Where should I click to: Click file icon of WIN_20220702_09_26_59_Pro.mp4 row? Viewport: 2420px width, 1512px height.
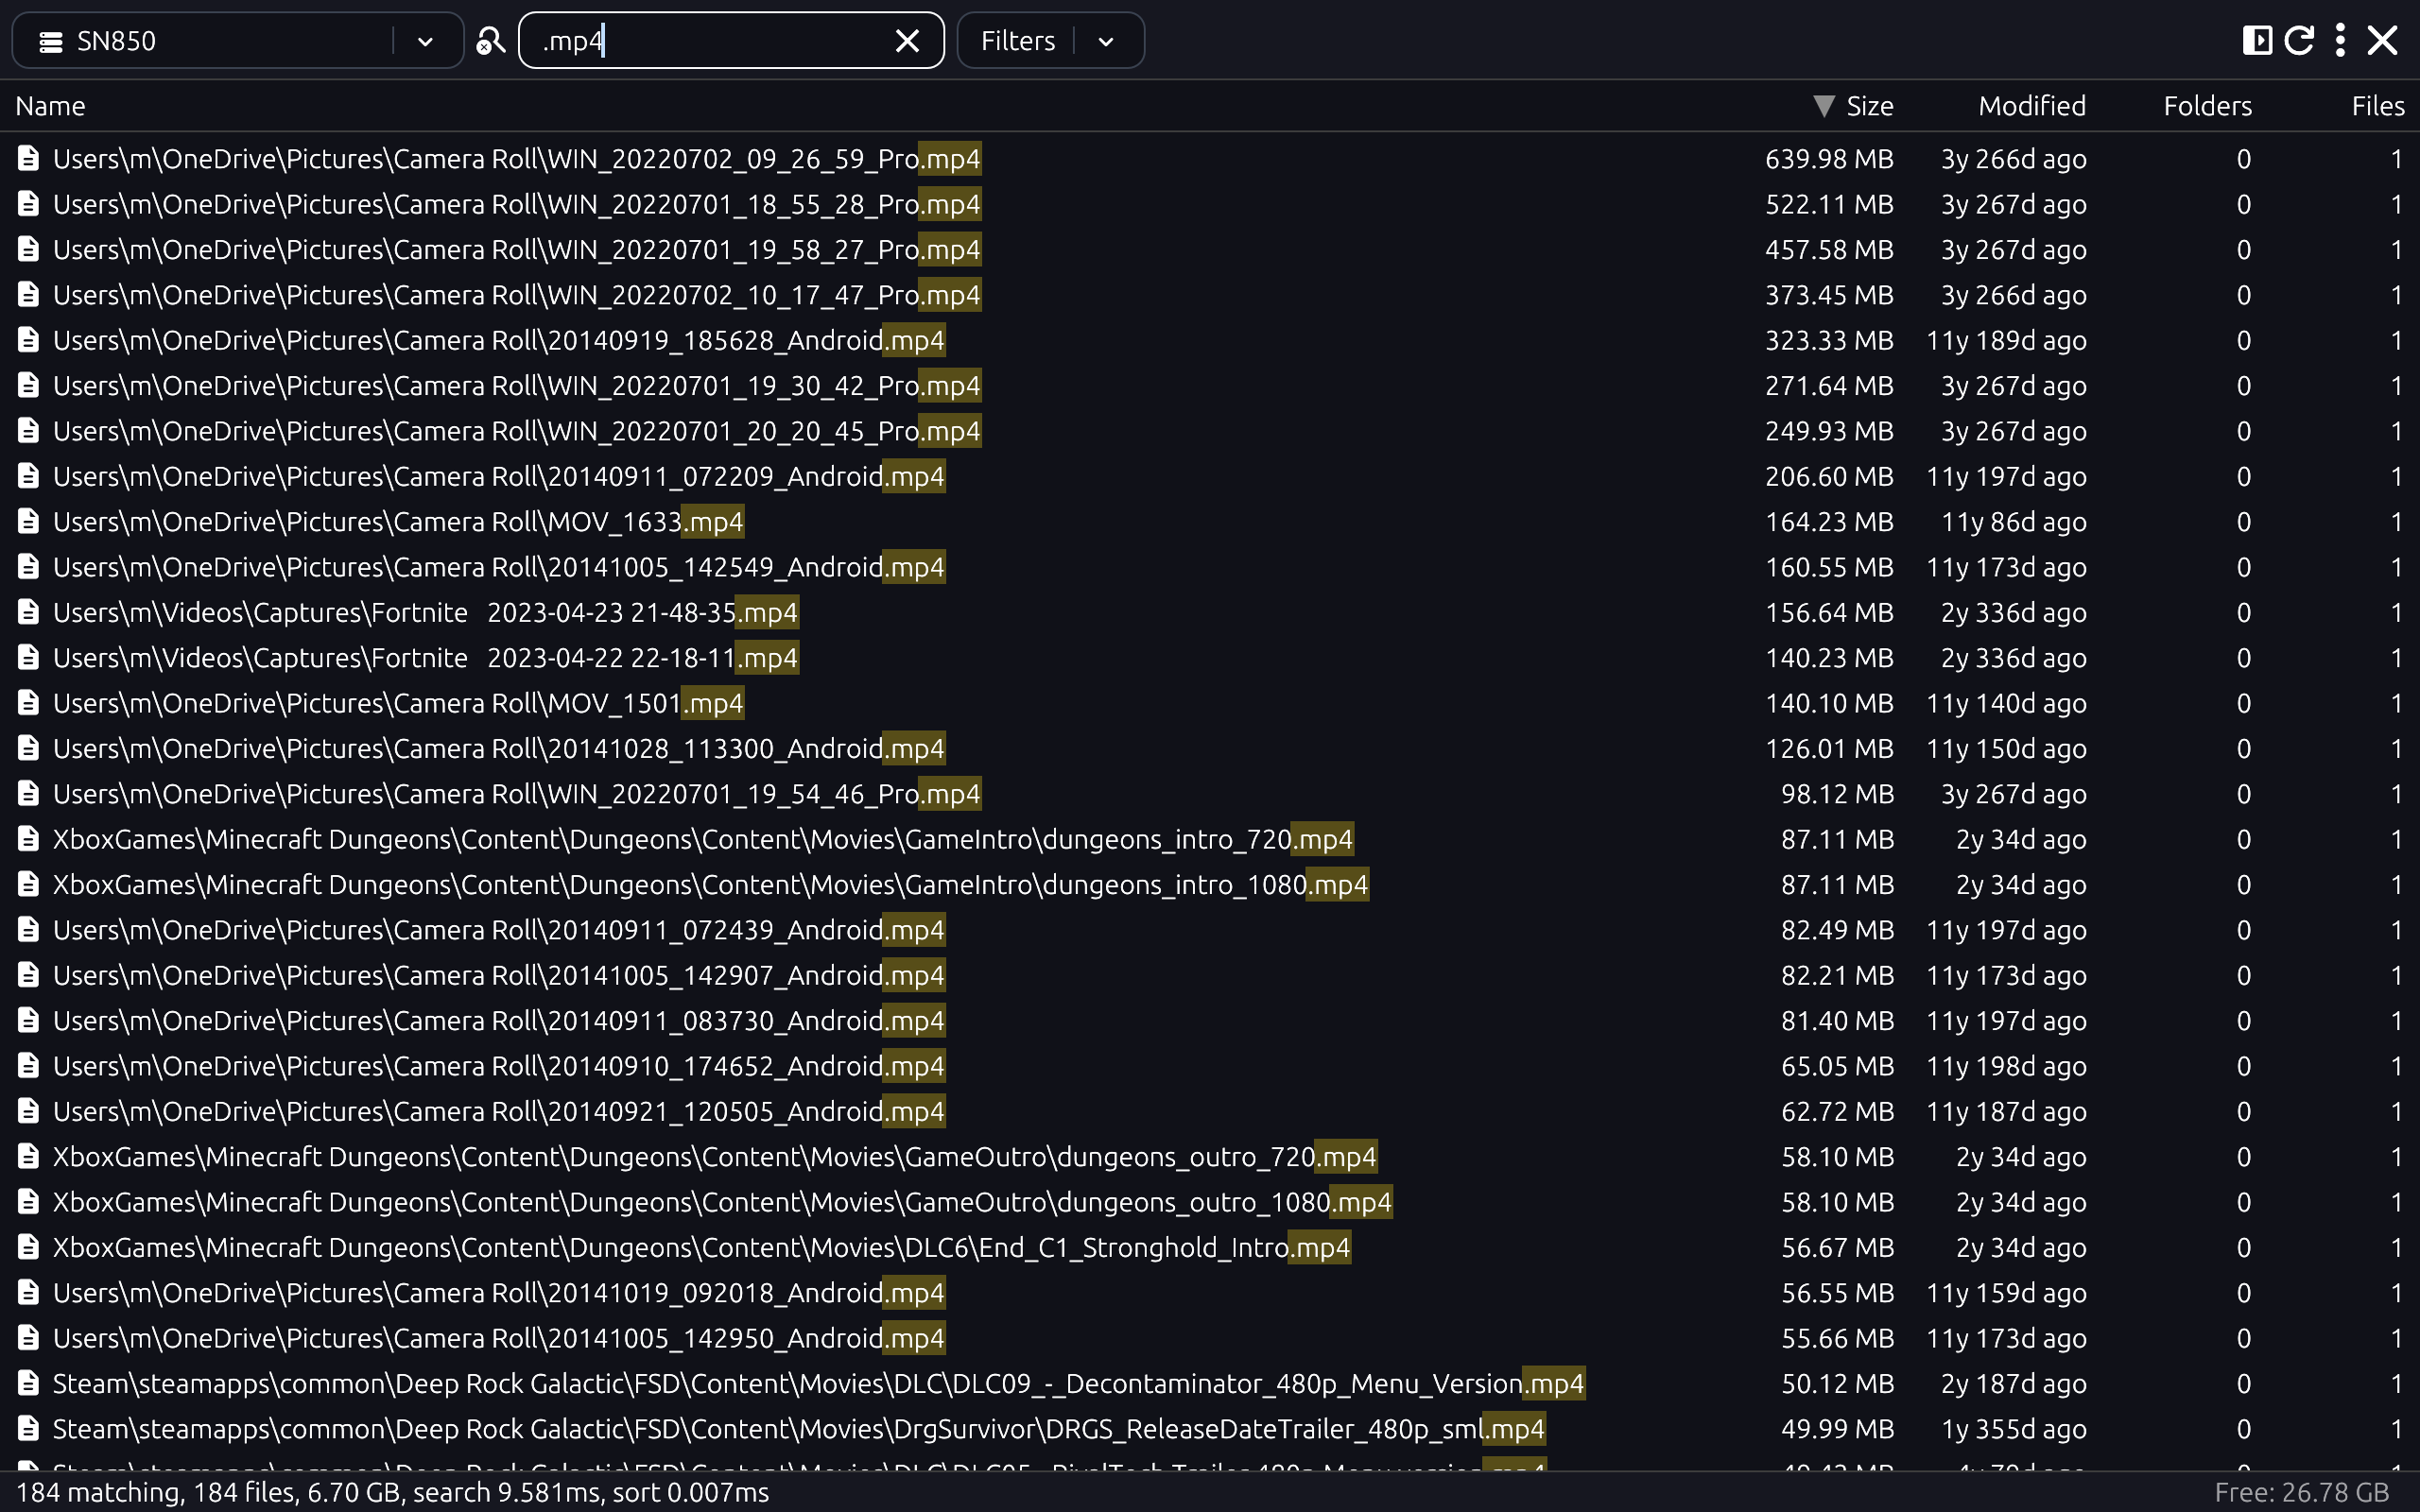(29, 158)
